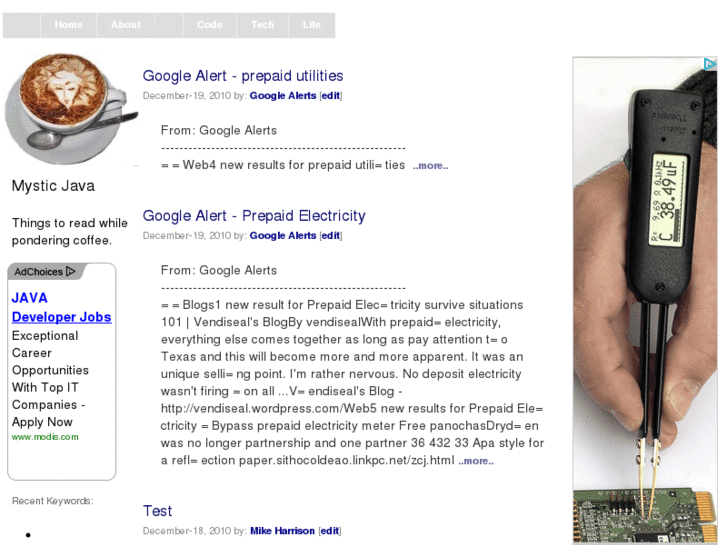The width and height of the screenshot is (727, 545).
Task: Click edit link on Test post
Action: tap(330, 531)
